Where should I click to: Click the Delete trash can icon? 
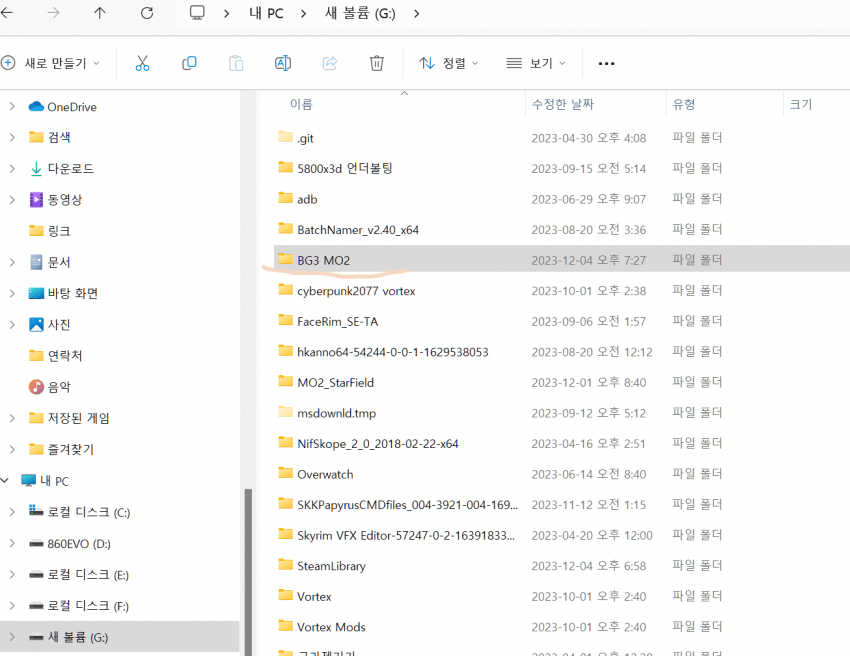pos(377,63)
